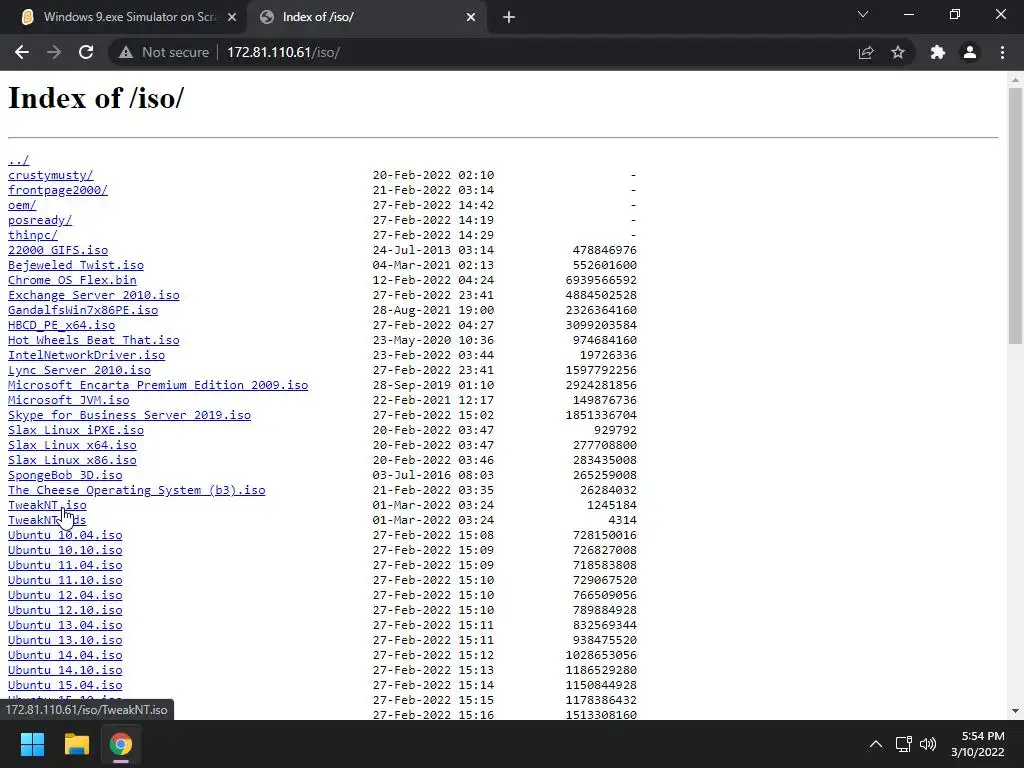Image resolution: width=1024 pixels, height=768 pixels.
Task: Open the network status tray icon
Action: [904, 744]
